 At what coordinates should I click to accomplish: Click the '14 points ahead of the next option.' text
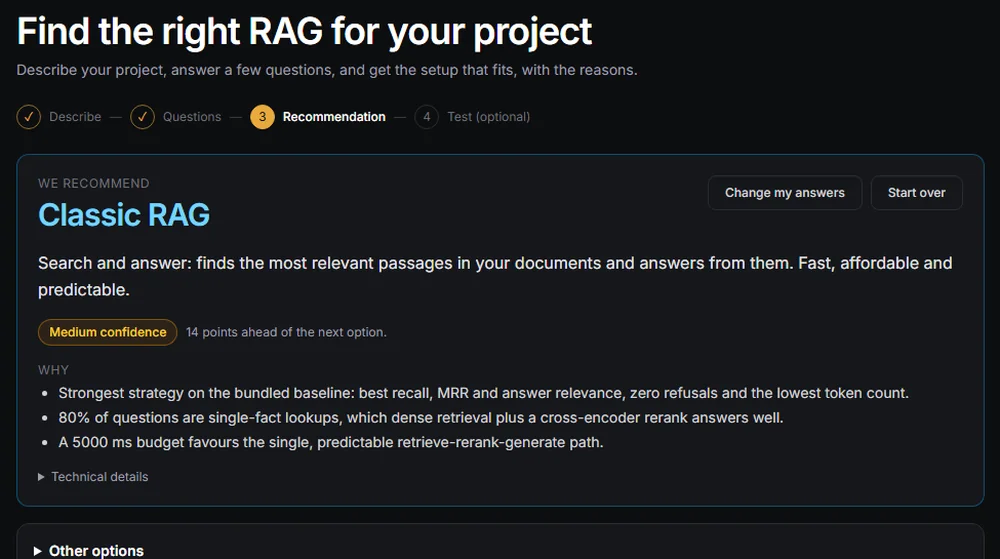click(x=286, y=332)
